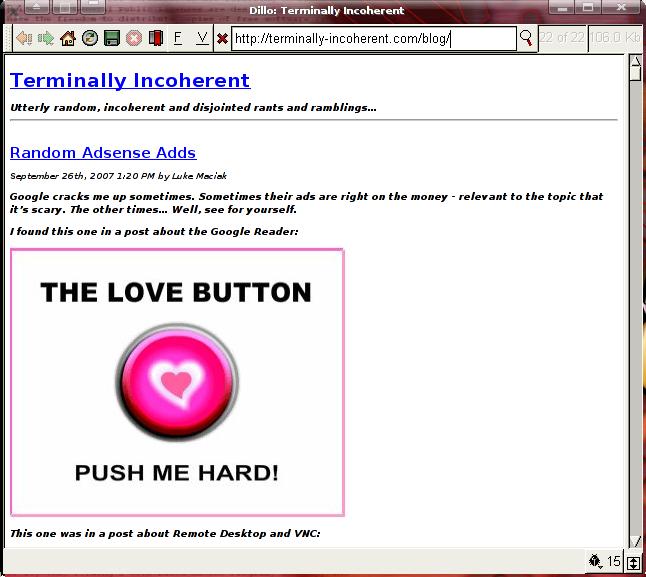Screen dimensions: 646x577
Task: Click the scrollbar down arrow
Action: 635,540
